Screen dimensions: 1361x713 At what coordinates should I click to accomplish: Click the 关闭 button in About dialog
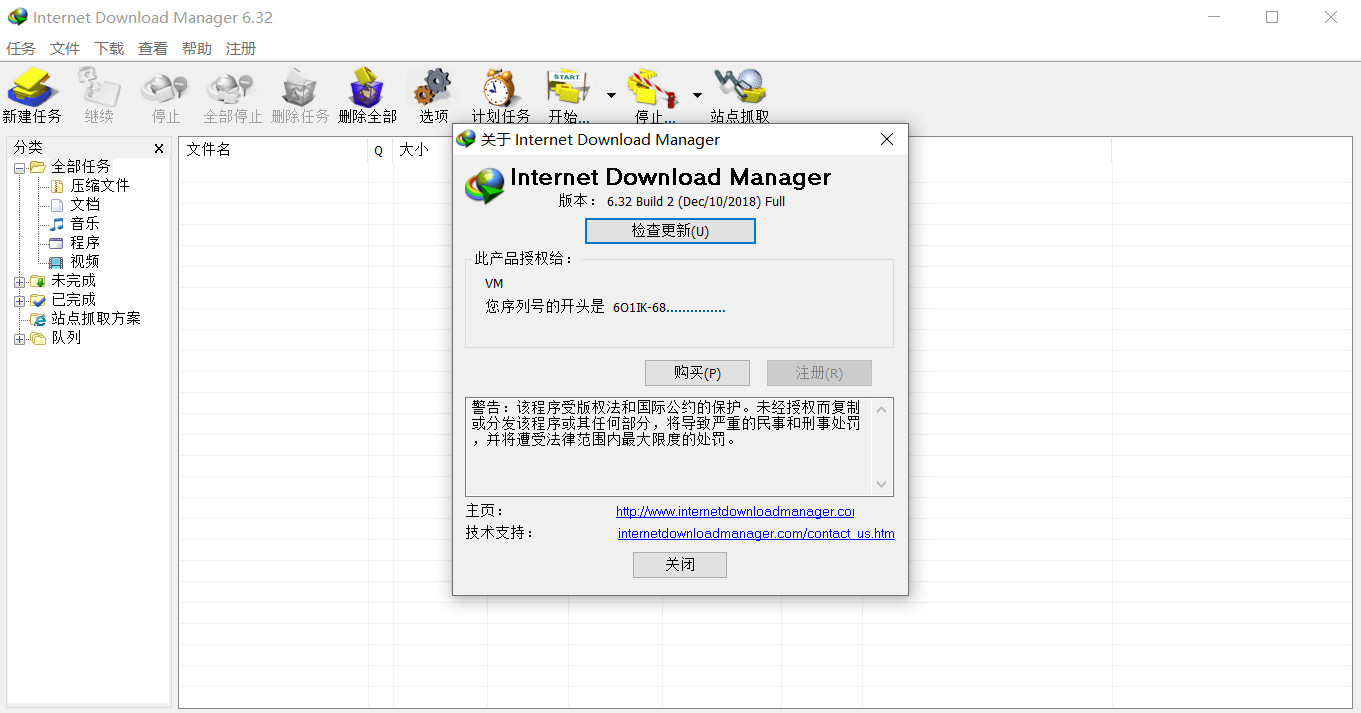coord(680,565)
